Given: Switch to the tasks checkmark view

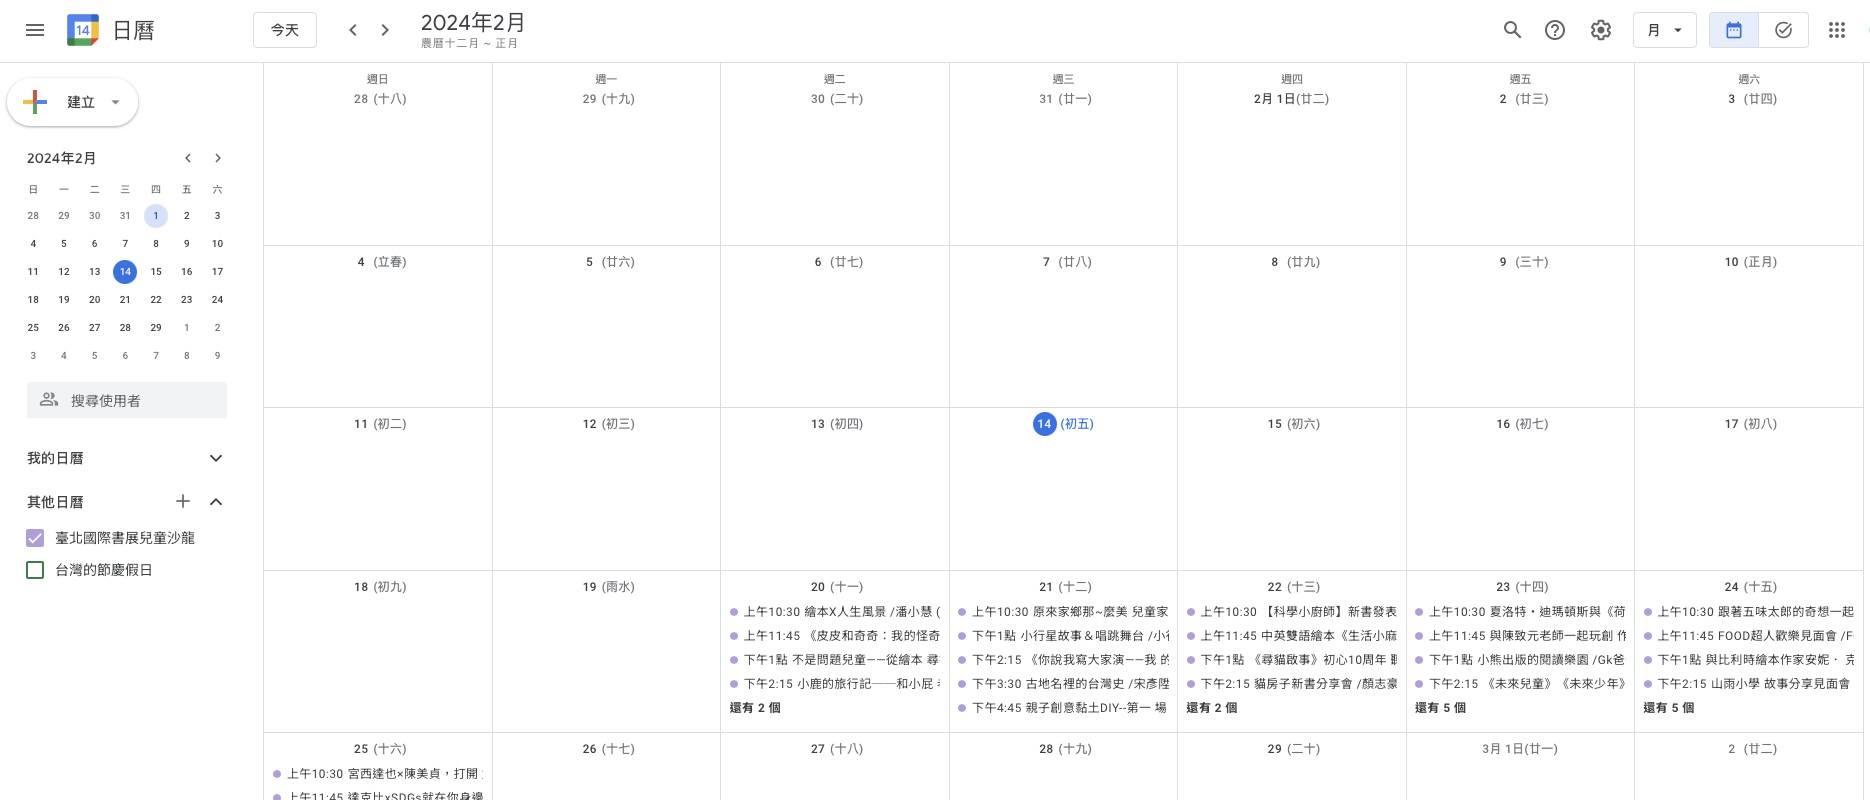Looking at the screenshot, I should 1783,30.
